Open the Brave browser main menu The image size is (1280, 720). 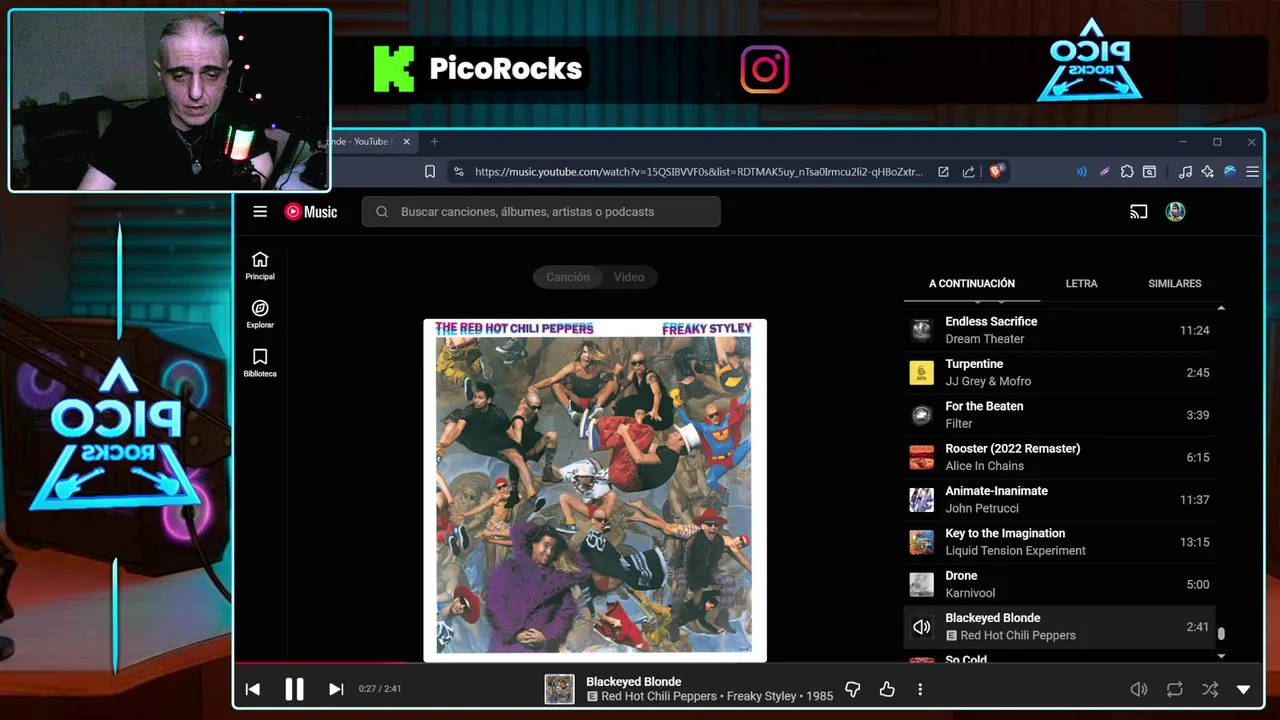point(1252,172)
